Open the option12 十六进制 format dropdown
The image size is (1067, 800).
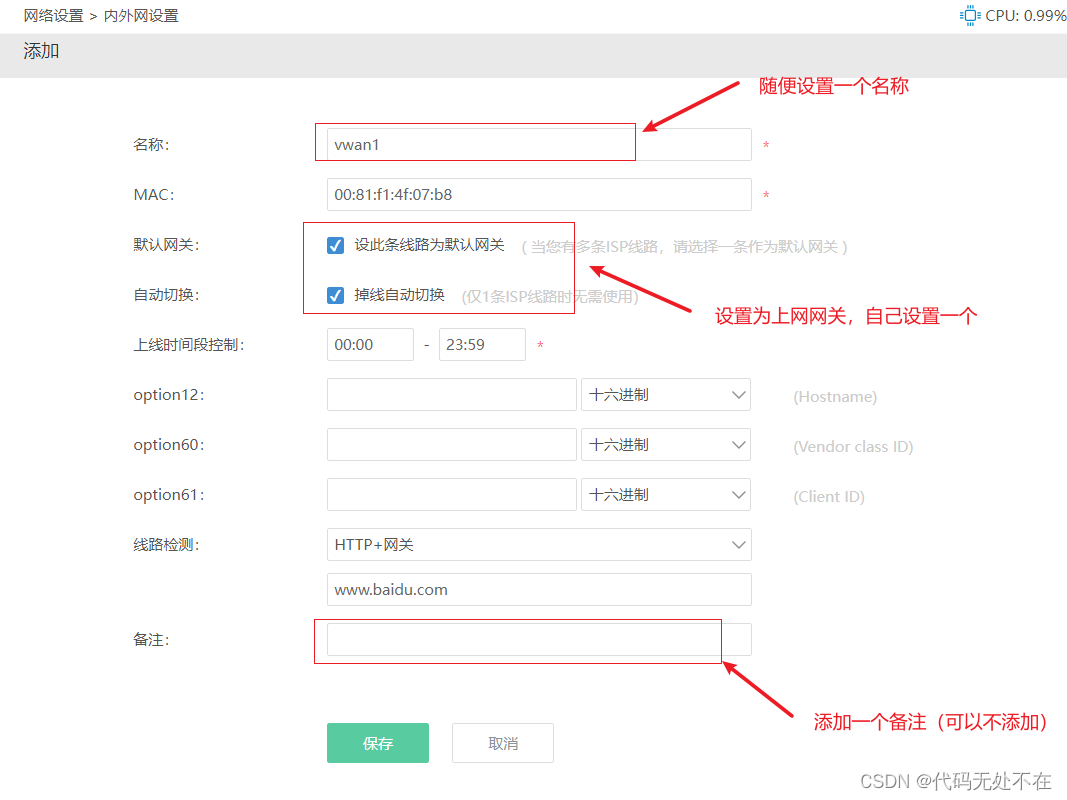point(666,394)
